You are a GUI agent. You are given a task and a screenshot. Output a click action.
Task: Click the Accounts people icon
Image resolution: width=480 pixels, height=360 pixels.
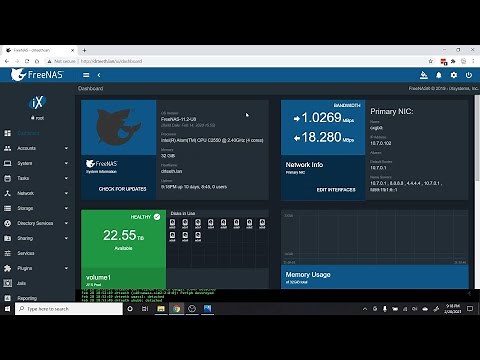7,148
